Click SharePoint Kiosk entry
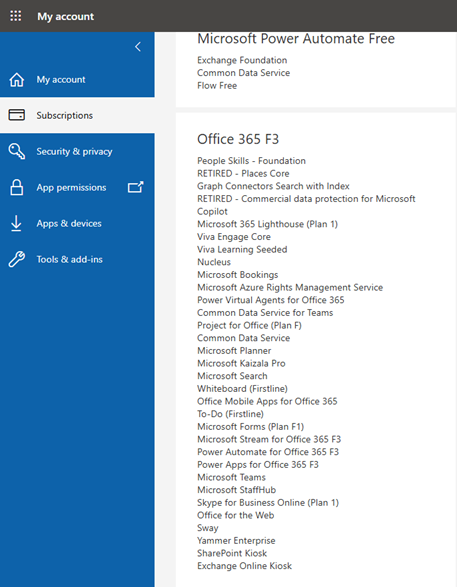 232,554
